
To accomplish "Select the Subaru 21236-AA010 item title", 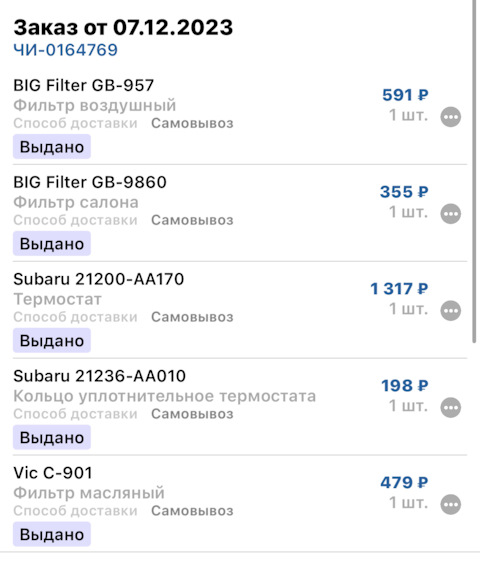I will [x=99, y=376].
